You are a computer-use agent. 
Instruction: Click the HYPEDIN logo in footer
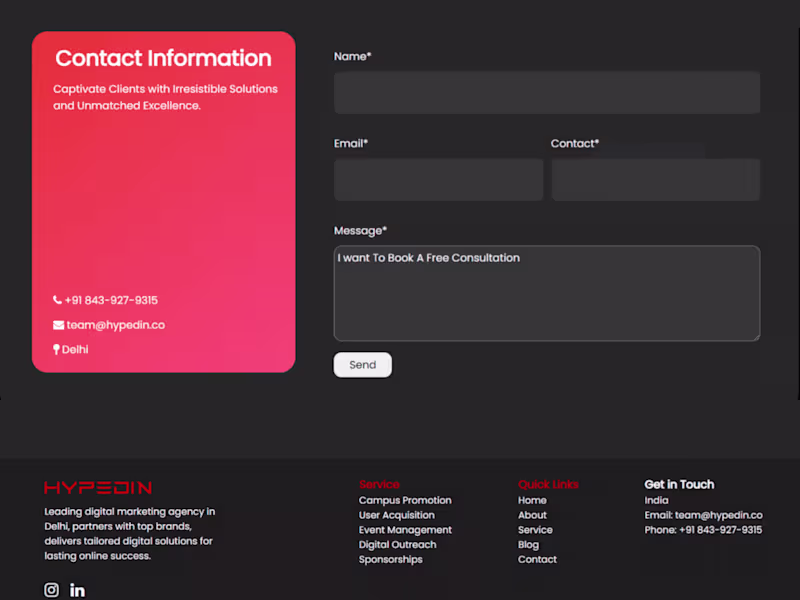(98, 488)
